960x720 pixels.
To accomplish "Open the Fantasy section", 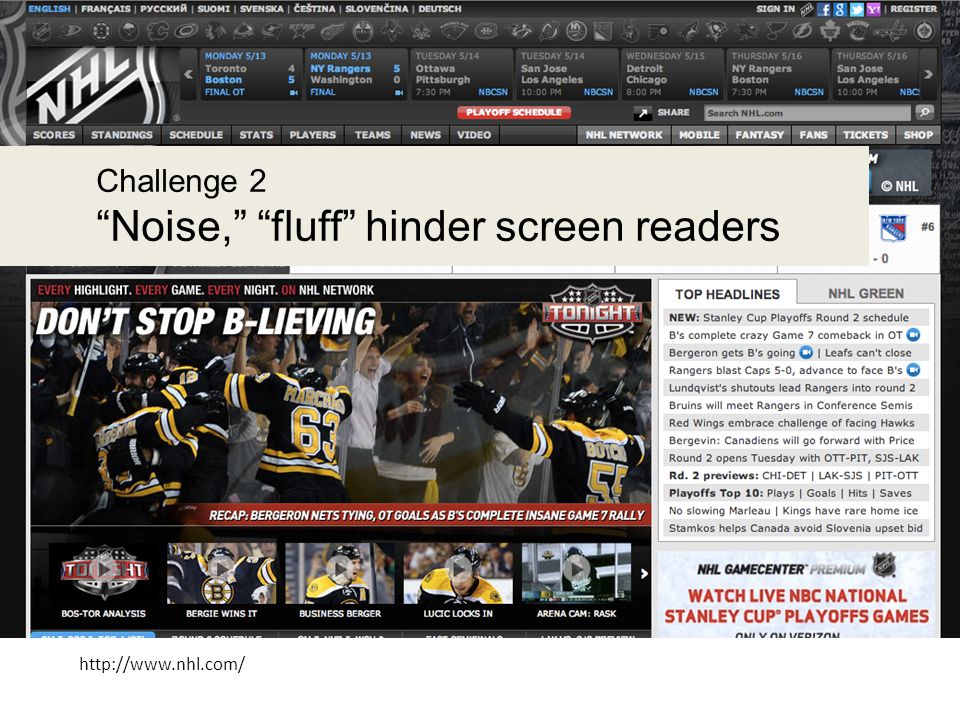I will [x=759, y=135].
